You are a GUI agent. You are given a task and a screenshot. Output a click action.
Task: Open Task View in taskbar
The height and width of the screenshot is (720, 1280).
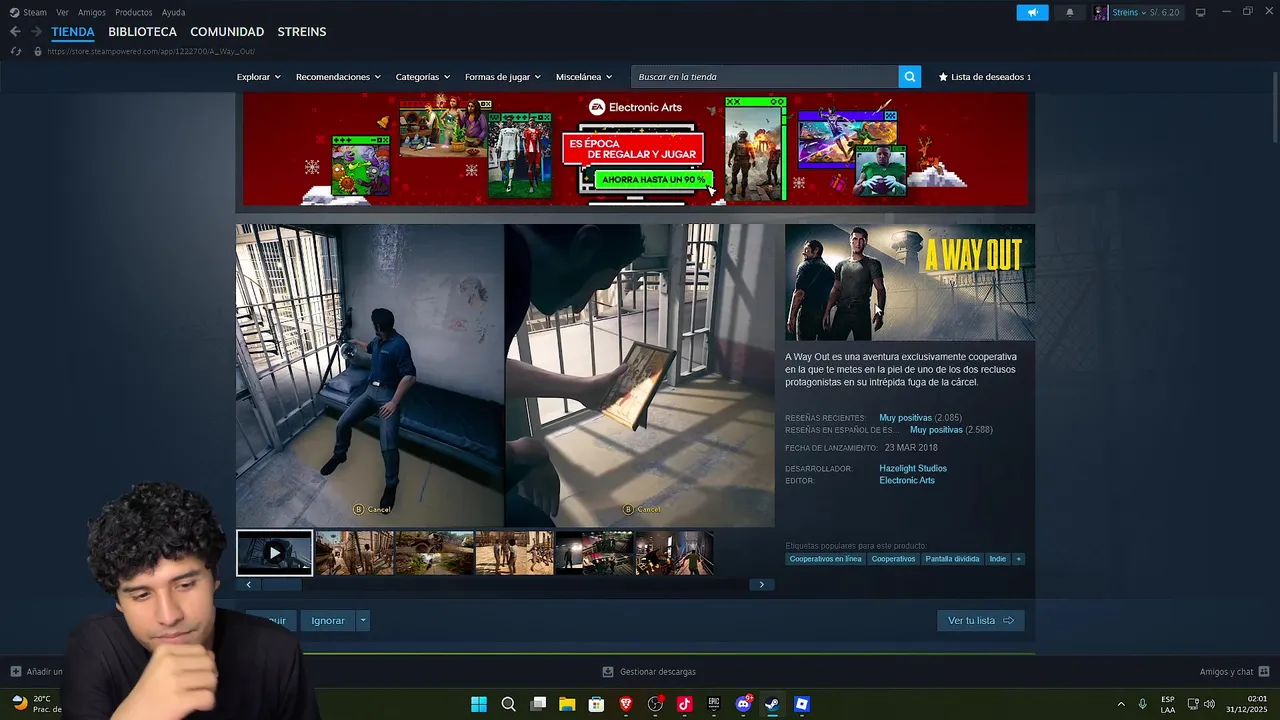[538, 704]
